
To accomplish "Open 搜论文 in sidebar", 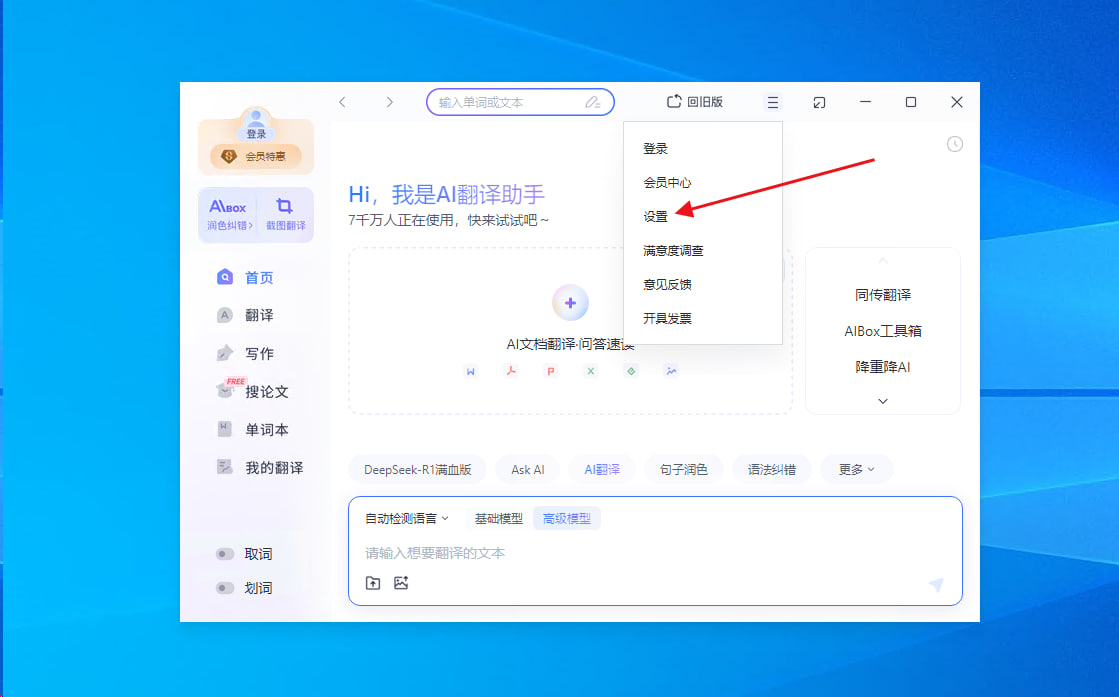I will pyautogui.click(x=253, y=391).
